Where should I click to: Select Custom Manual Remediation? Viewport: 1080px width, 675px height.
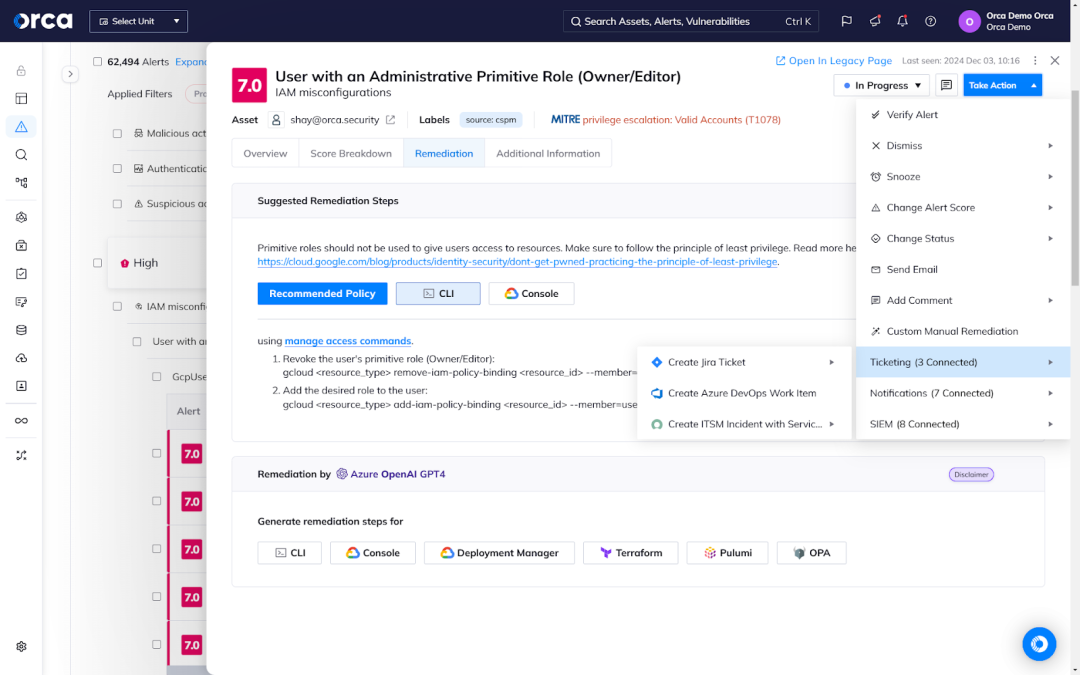tap(963, 331)
